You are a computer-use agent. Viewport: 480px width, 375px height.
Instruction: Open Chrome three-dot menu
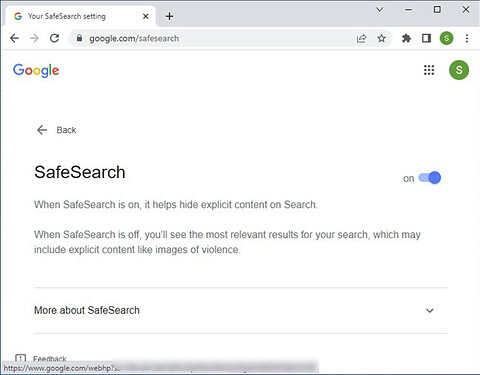click(467, 38)
